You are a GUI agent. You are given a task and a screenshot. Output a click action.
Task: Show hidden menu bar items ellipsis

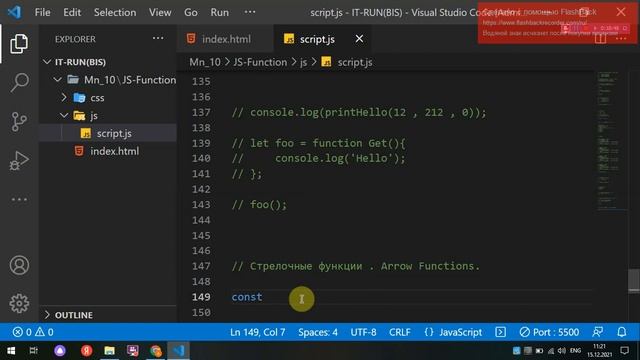pos(250,12)
